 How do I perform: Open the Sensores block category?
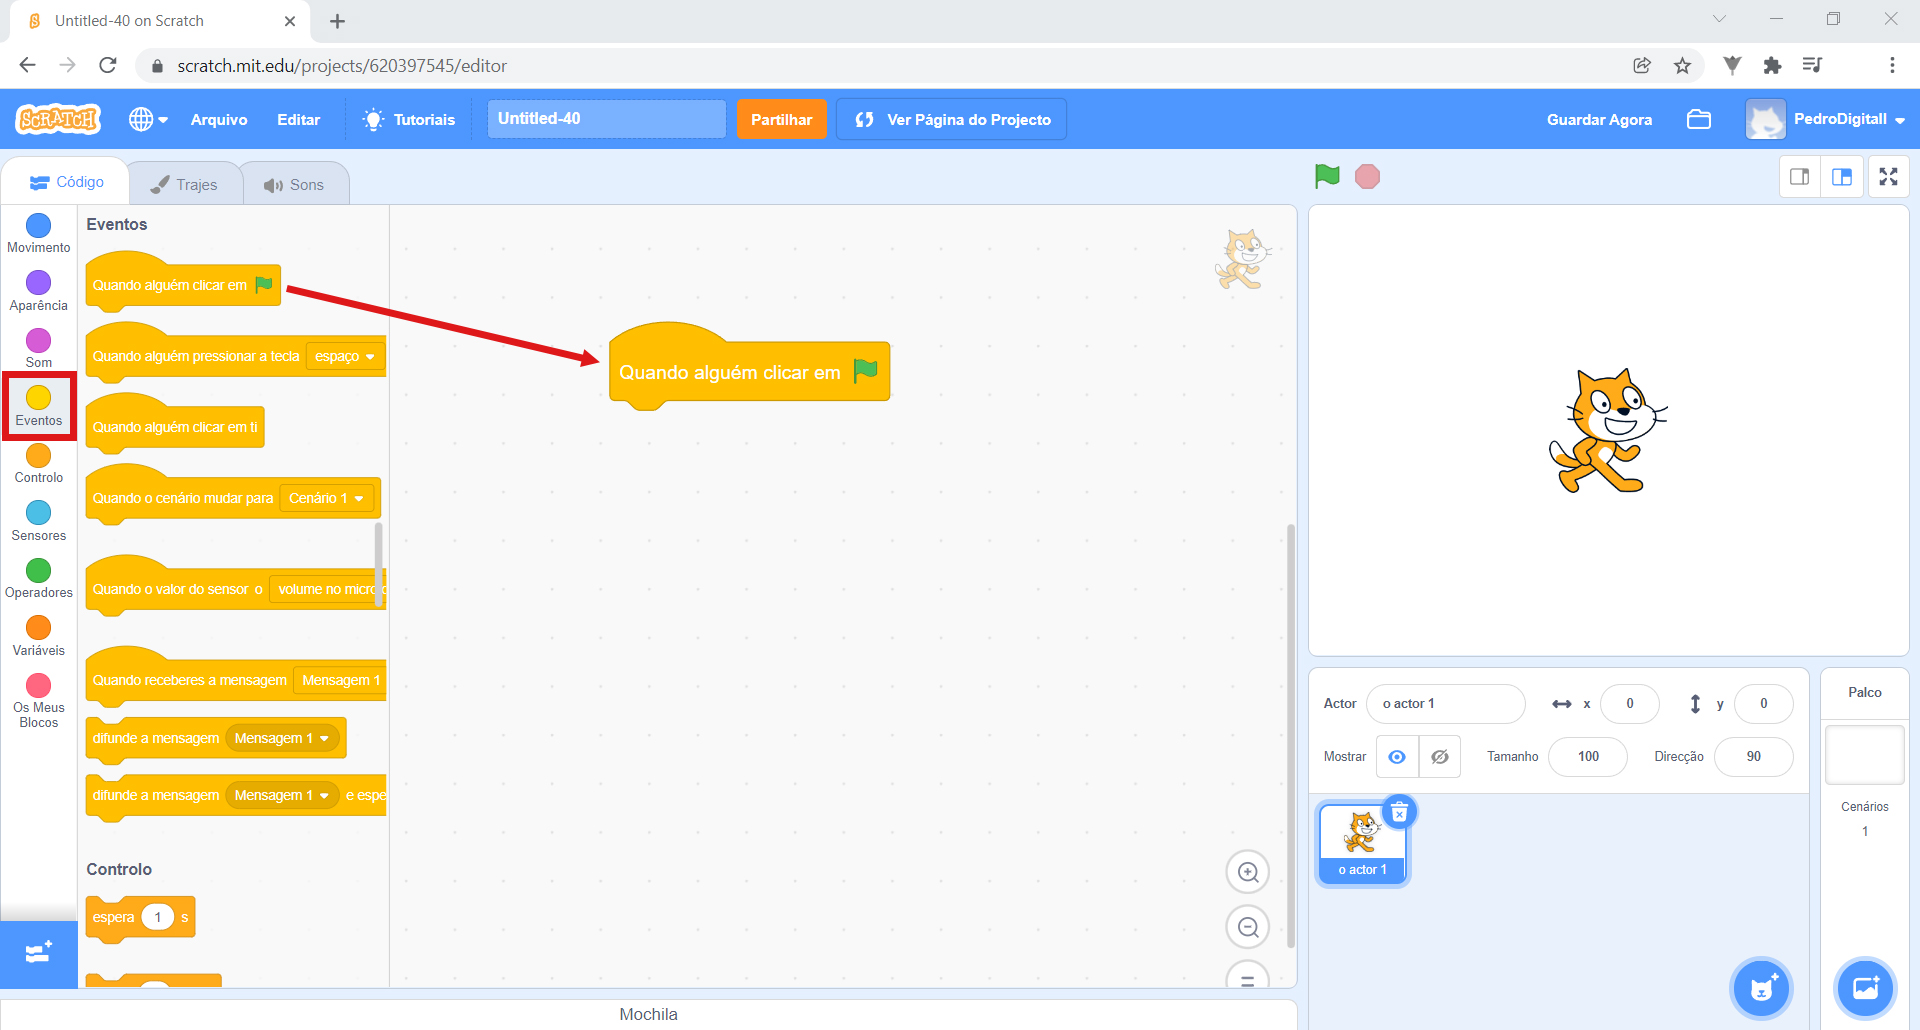[x=39, y=521]
